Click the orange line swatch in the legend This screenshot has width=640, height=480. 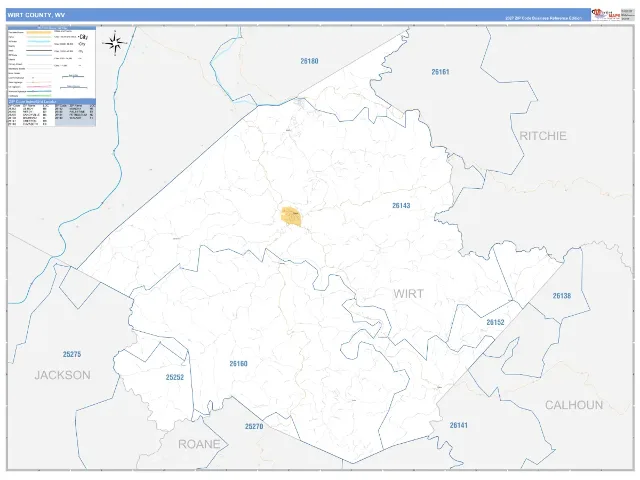coord(39,33)
